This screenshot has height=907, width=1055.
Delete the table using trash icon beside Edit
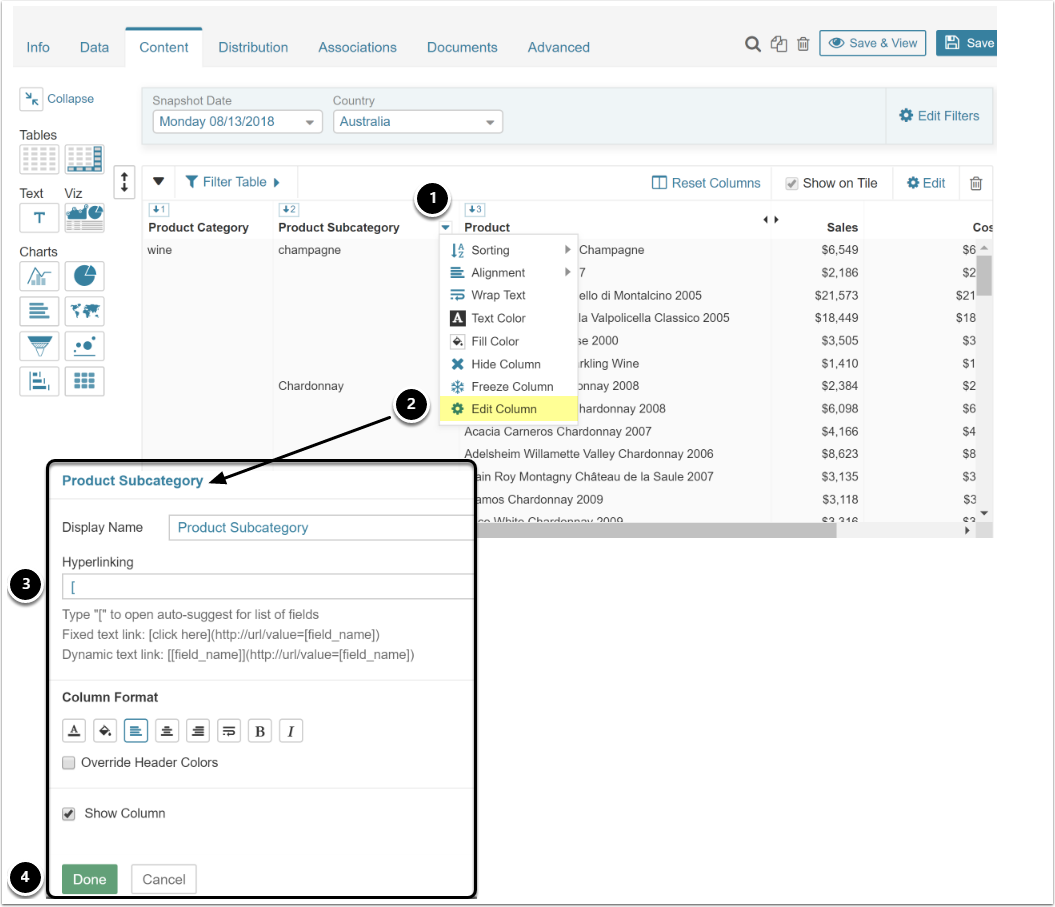976,183
